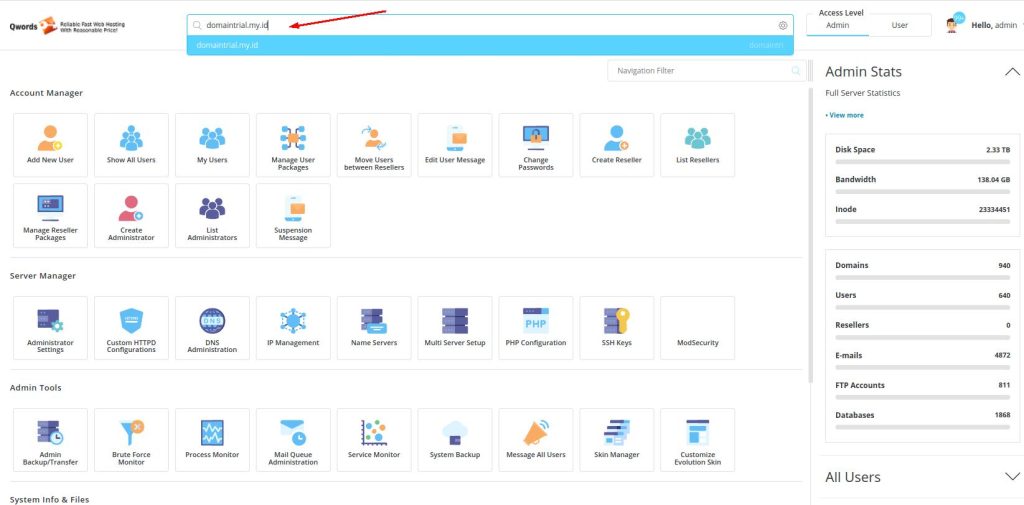This screenshot has width=1024, height=505.
Task: Click the Qwords logo
Action: coord(62,25)
